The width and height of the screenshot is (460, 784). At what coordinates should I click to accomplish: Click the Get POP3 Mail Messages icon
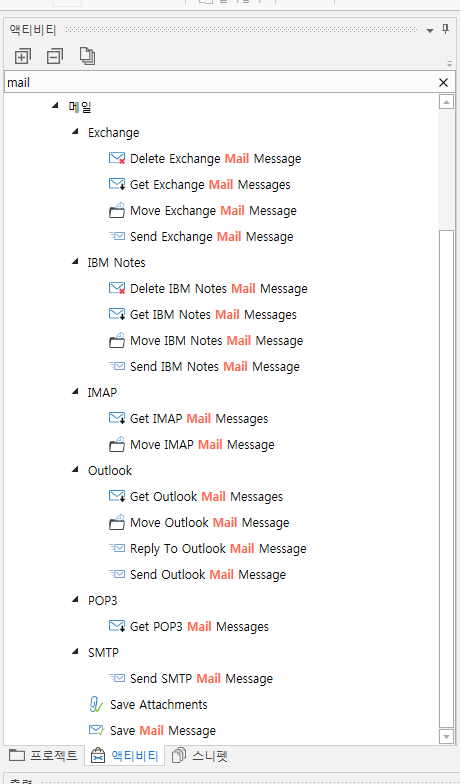pyautogui.click(x=117, y=626)
